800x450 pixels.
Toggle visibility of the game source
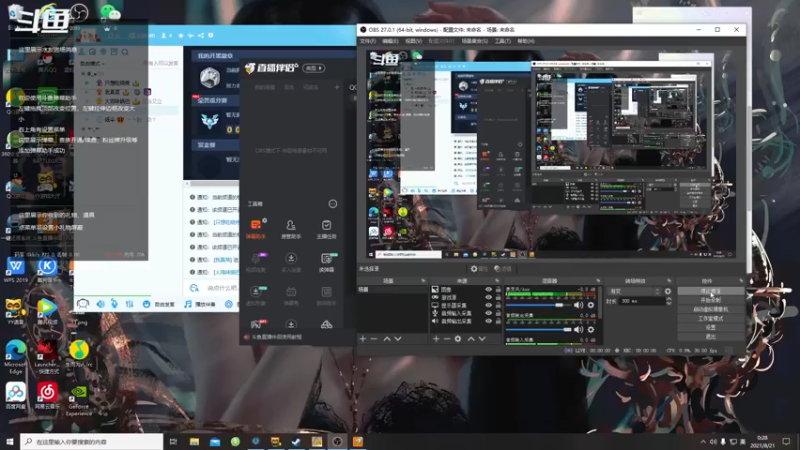tap(488, 297)
